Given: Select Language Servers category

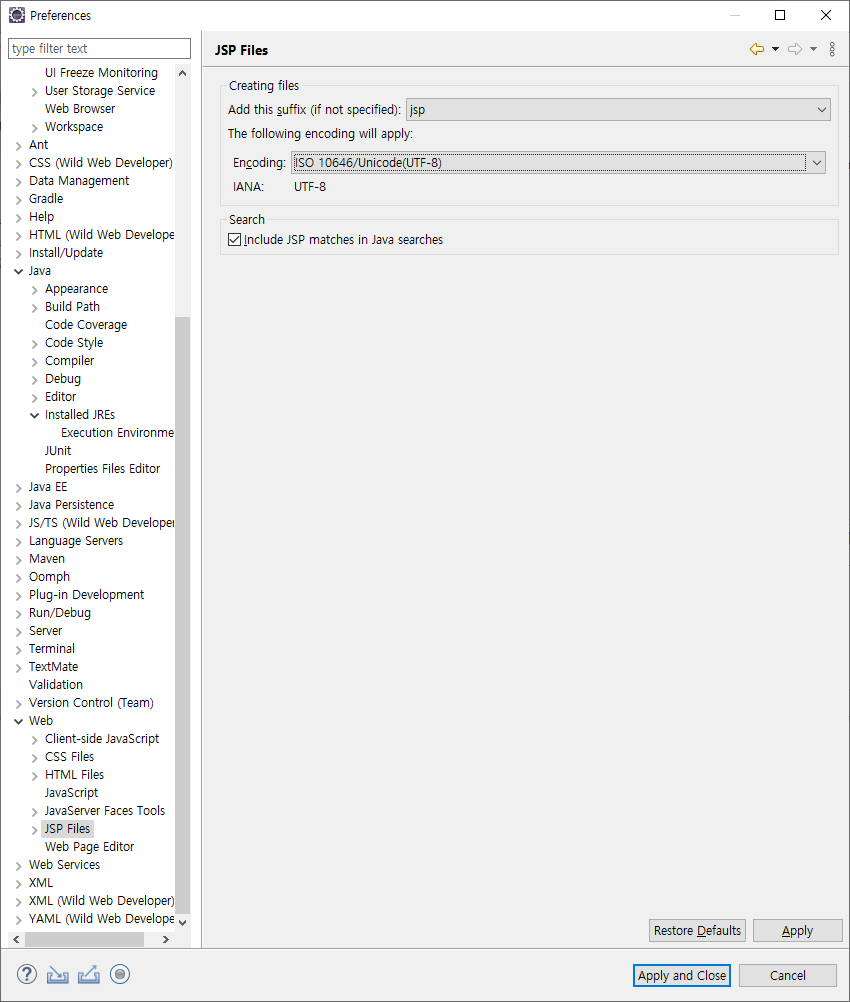Looking at the screenshot, I should click(x=76, y=541).
